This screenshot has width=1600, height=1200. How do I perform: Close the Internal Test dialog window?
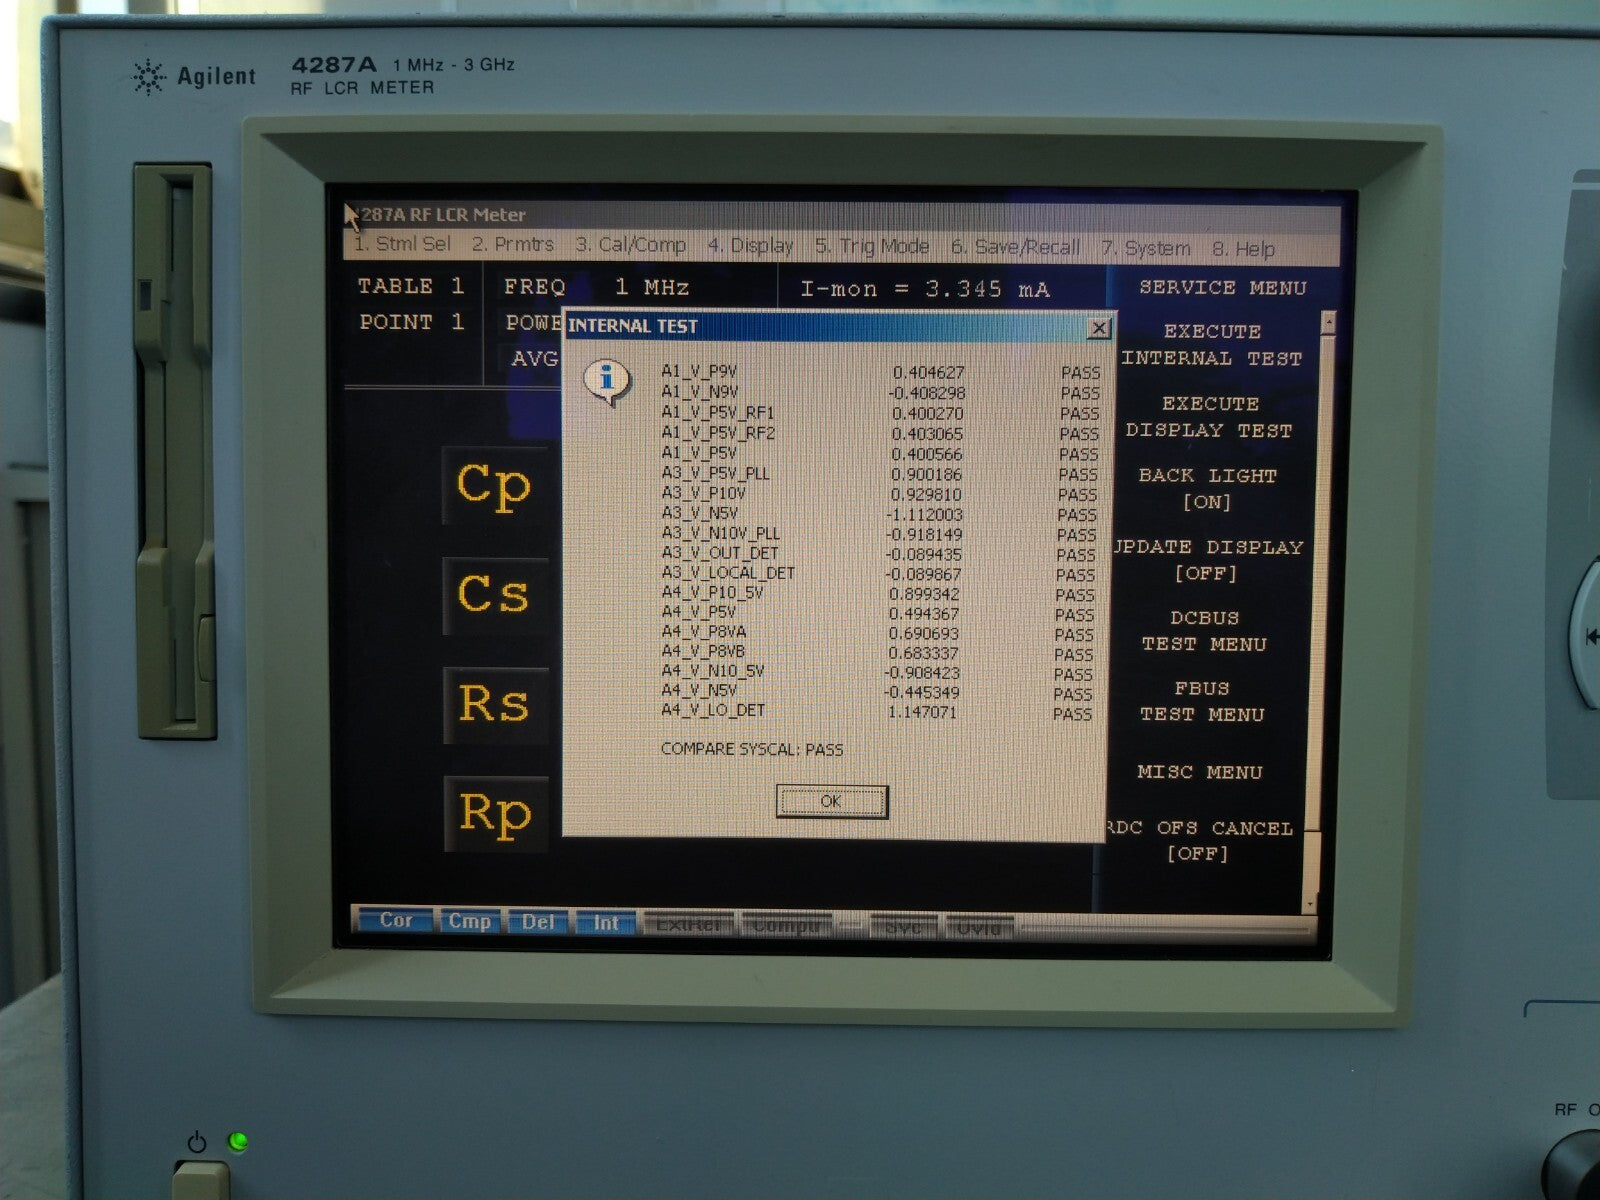(1098, 328)
